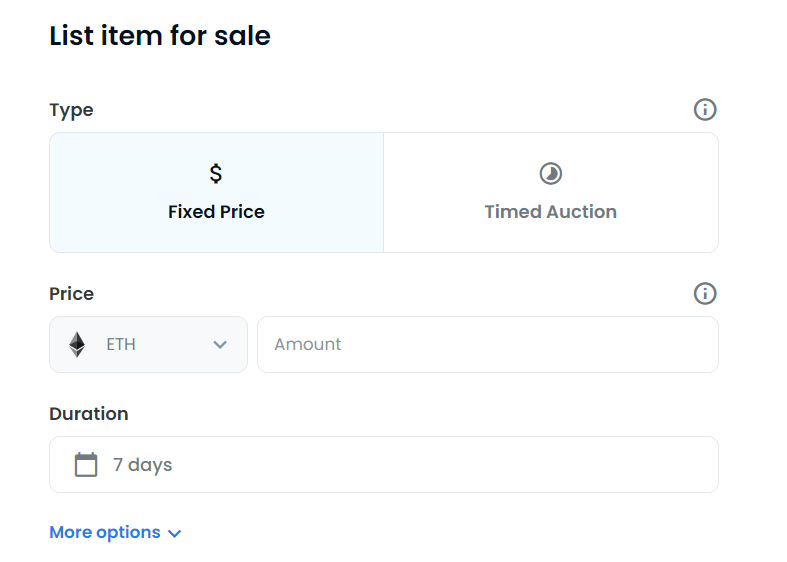787x562 pixels.
Task: Select the Fixed Price listing type
Action: pyautogui.click(x=216, y=193)
